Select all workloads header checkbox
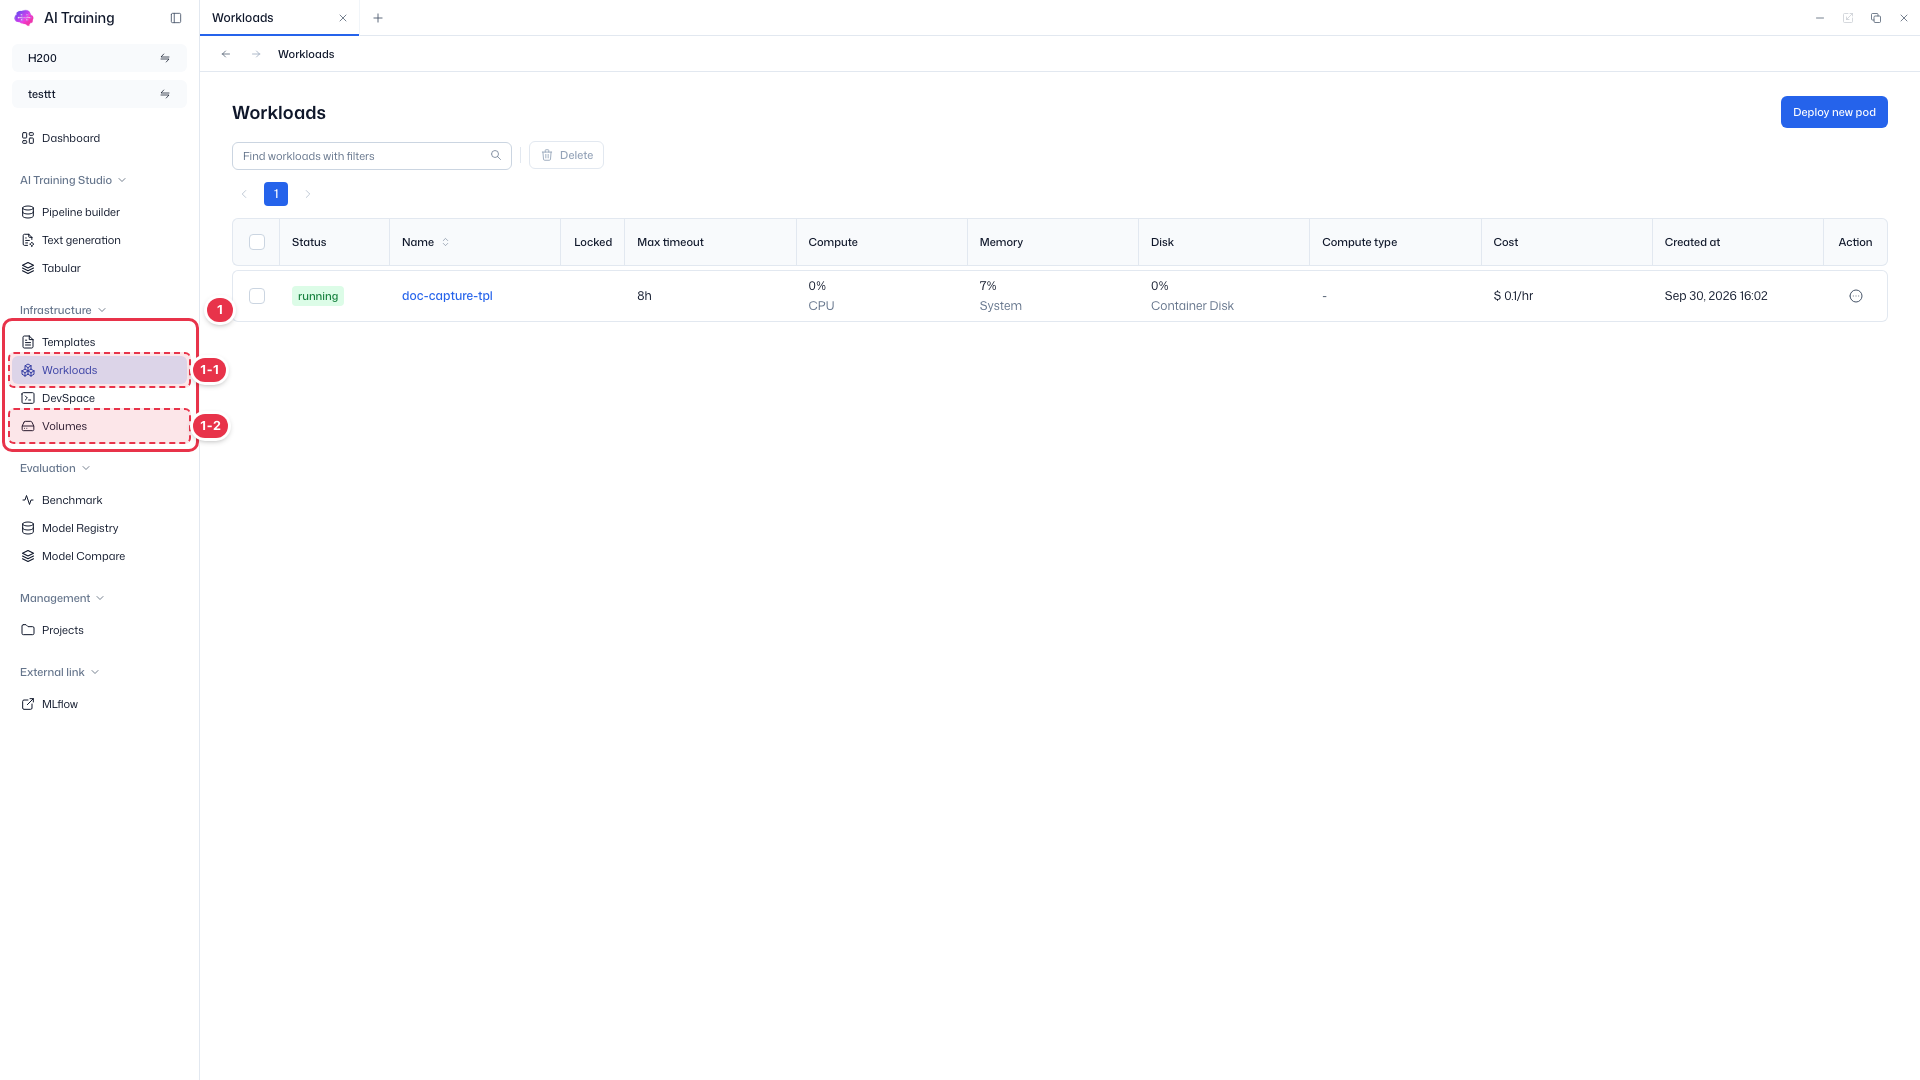The height and width of the screenshot is (1080, 1920). (x=257, y=242)
